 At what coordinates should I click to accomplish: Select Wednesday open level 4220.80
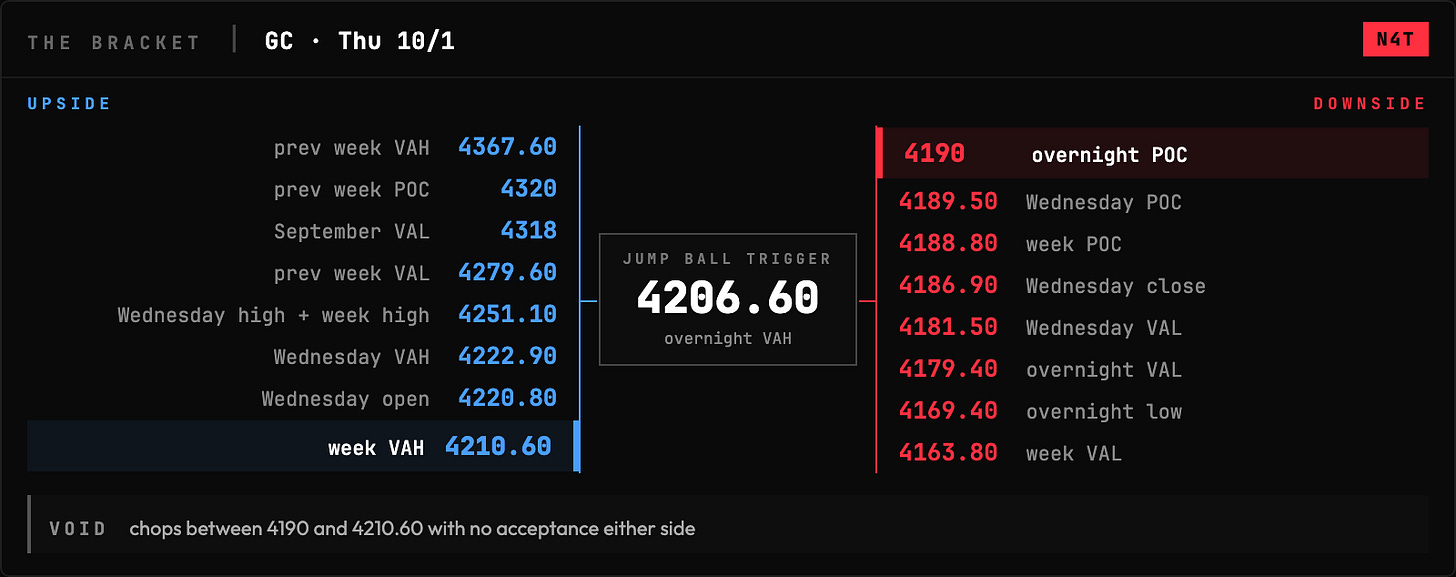[x=508, y=399]
